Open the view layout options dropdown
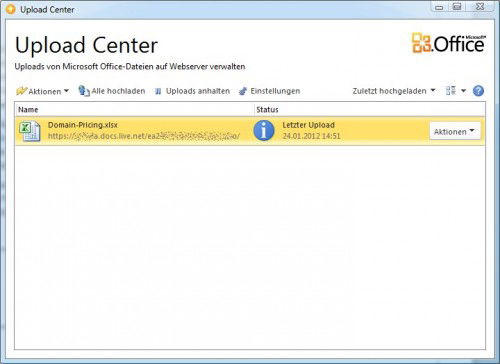This screenshot has height=364, width=500. (456, 91)
